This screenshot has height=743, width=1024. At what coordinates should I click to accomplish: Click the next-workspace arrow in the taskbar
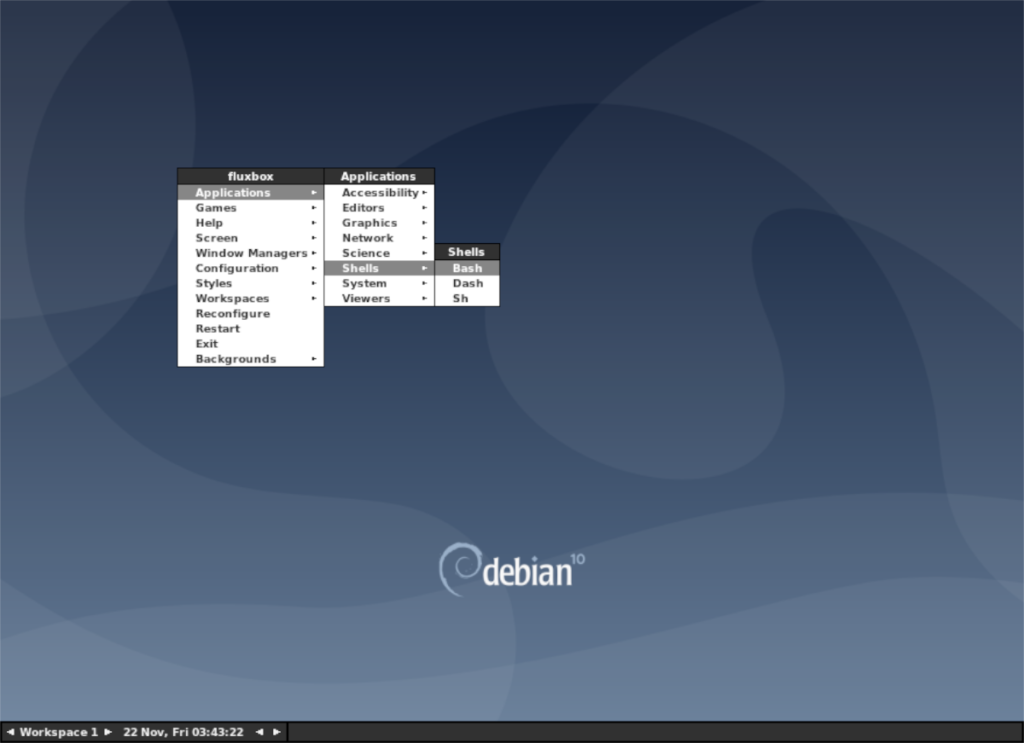pyautogui.click(x=108, y=731)
